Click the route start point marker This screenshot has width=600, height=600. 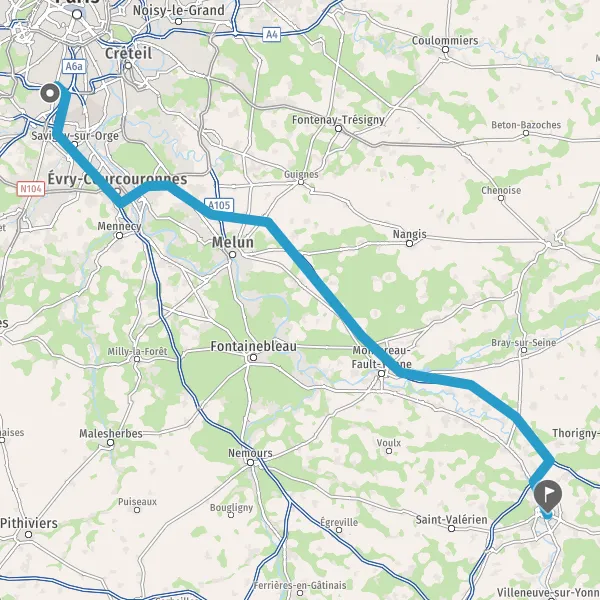pos(50,93)
